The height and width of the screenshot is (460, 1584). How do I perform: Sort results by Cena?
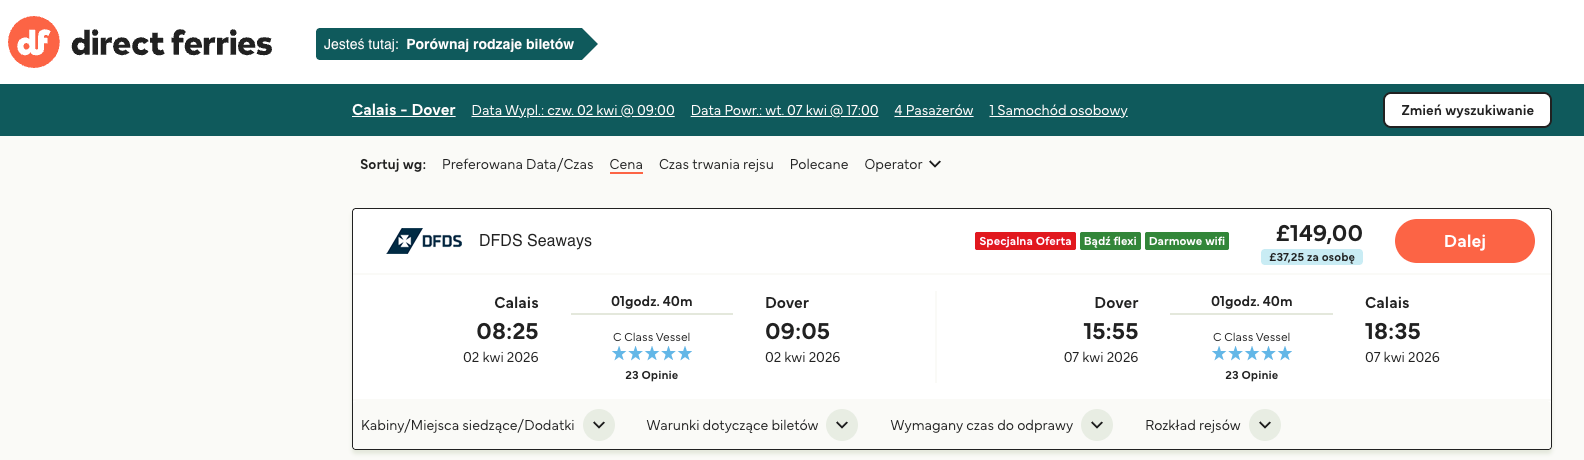[626, 164]
